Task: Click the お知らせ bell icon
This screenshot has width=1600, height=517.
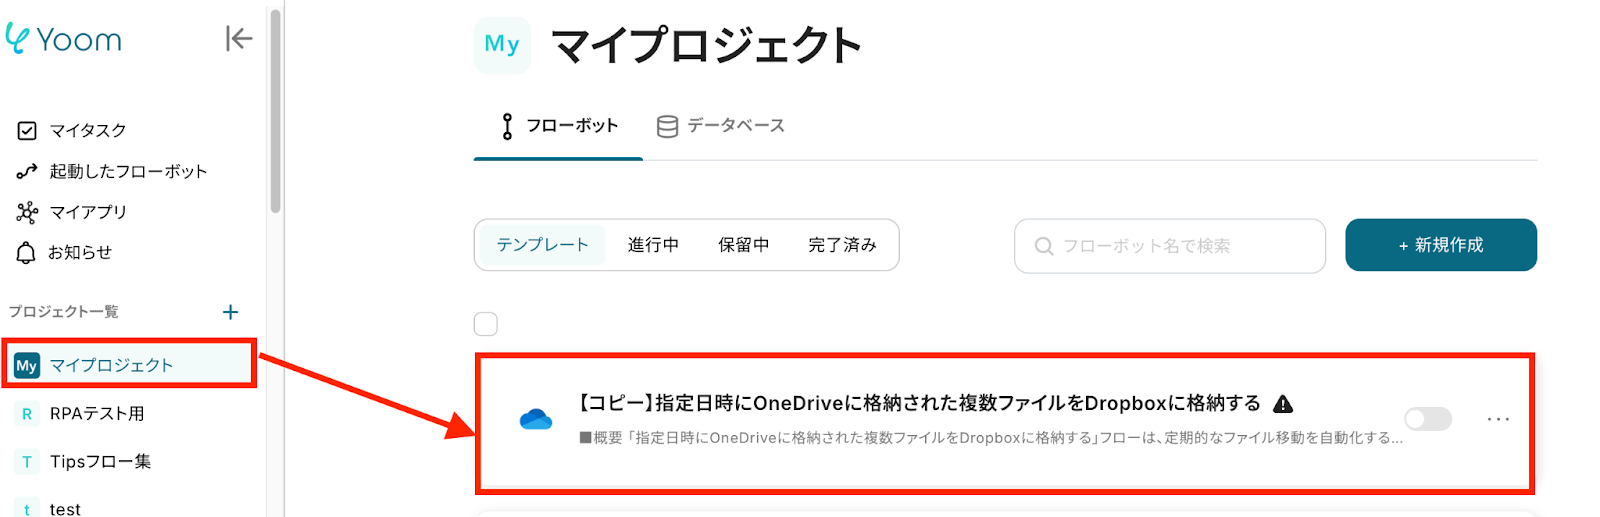Action: click(26, 253)
